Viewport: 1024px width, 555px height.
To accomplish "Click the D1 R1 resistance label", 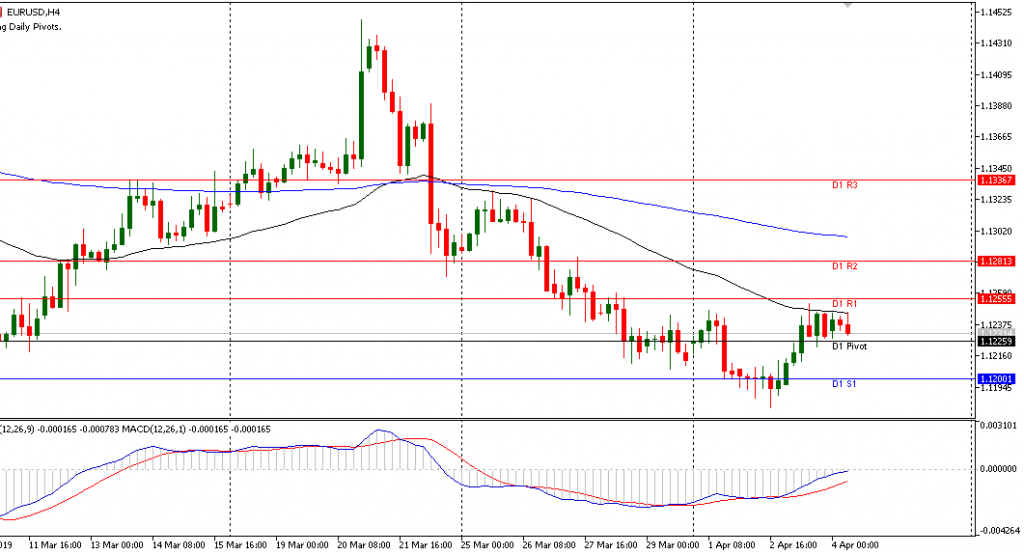I will click(845, 303).
